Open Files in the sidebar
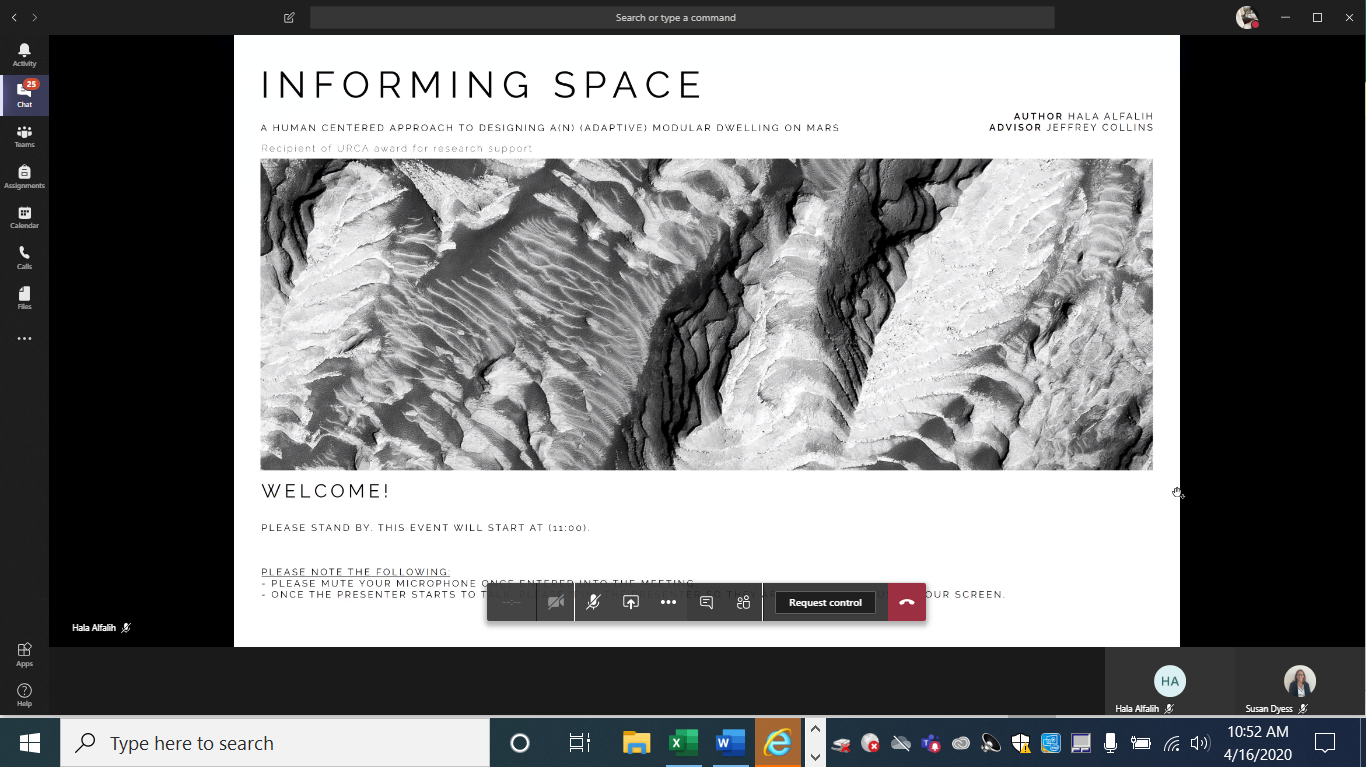This screenshot has width=1366, height=767. [x=24, y=298]
